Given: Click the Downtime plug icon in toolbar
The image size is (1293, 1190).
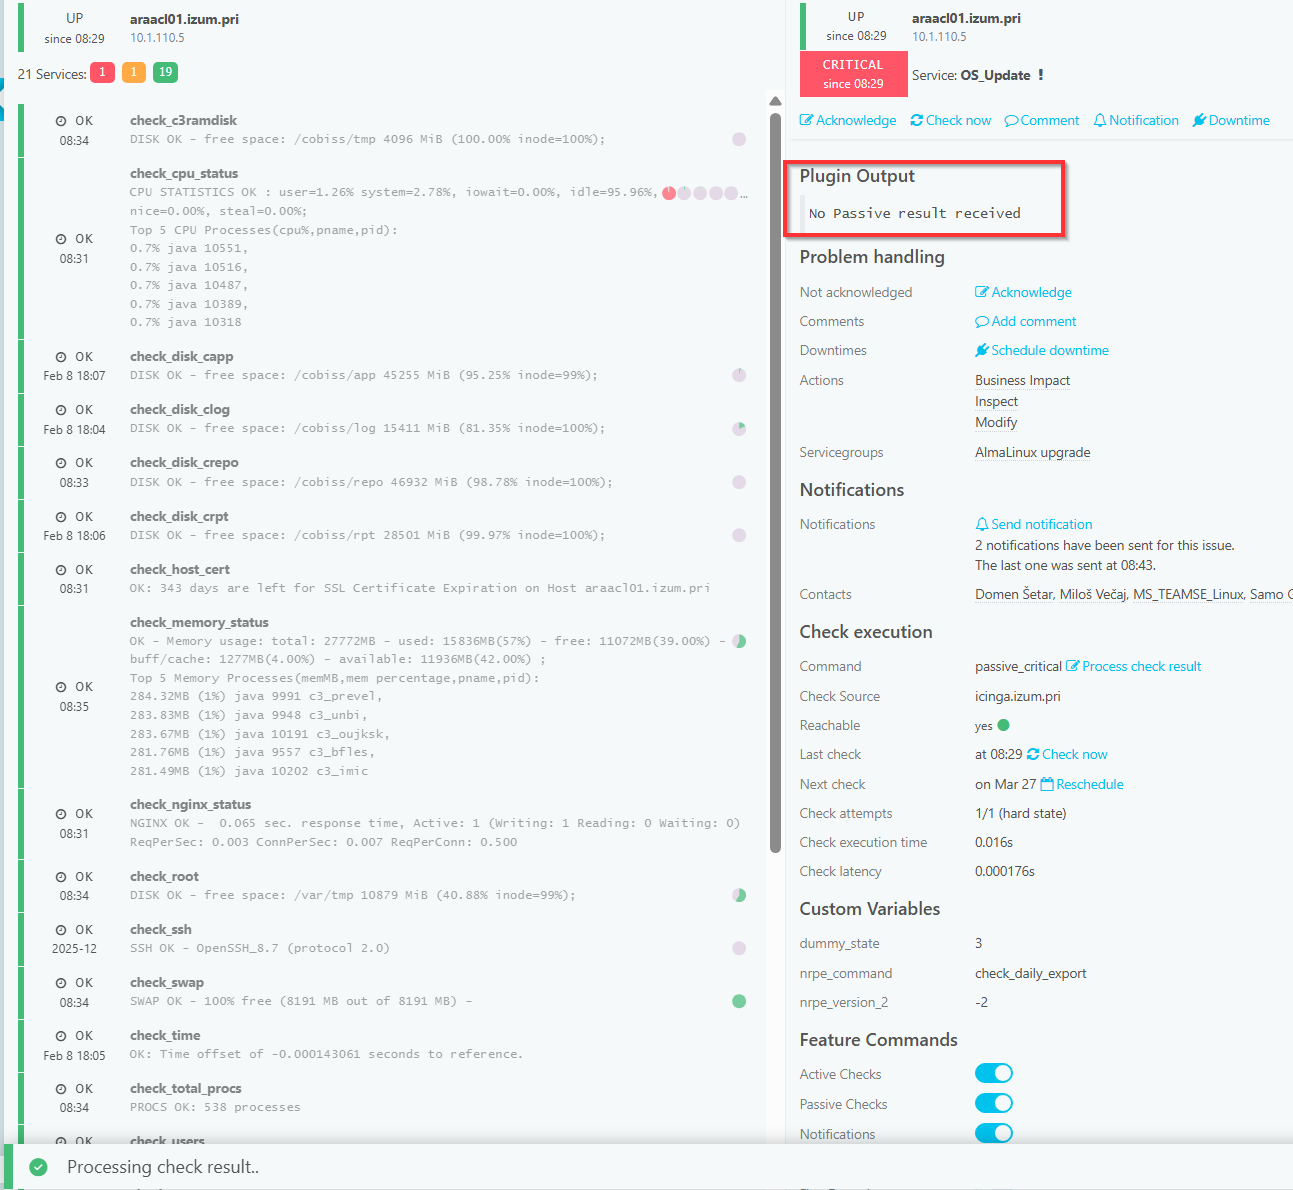Looking at the screenshot, I should (1199, 121).
